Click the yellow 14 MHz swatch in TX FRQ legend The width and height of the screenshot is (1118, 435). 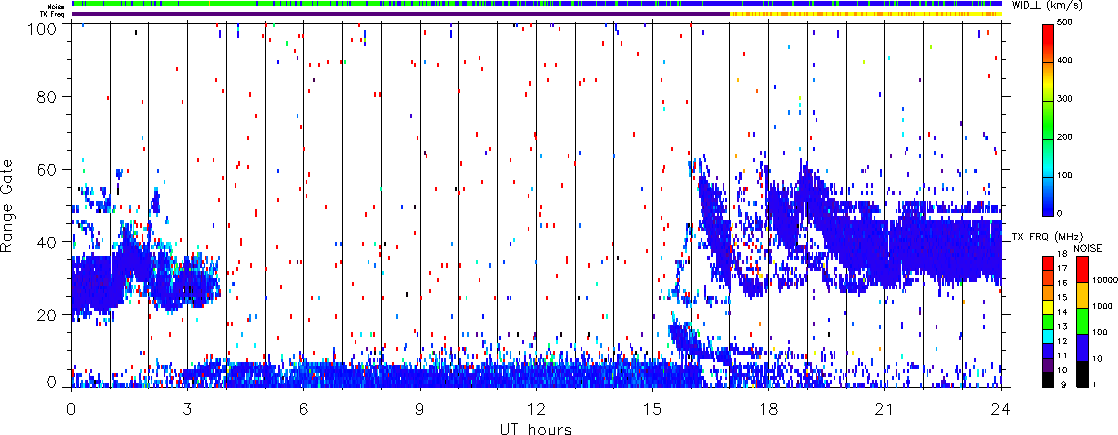pyautogui.click(x=1047, y=307)
